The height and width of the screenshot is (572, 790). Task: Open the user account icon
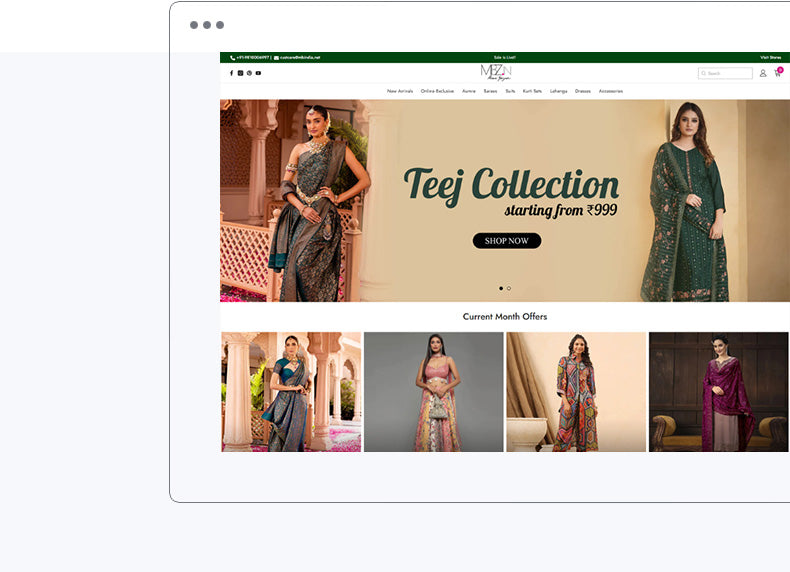(x=763, y=73)
